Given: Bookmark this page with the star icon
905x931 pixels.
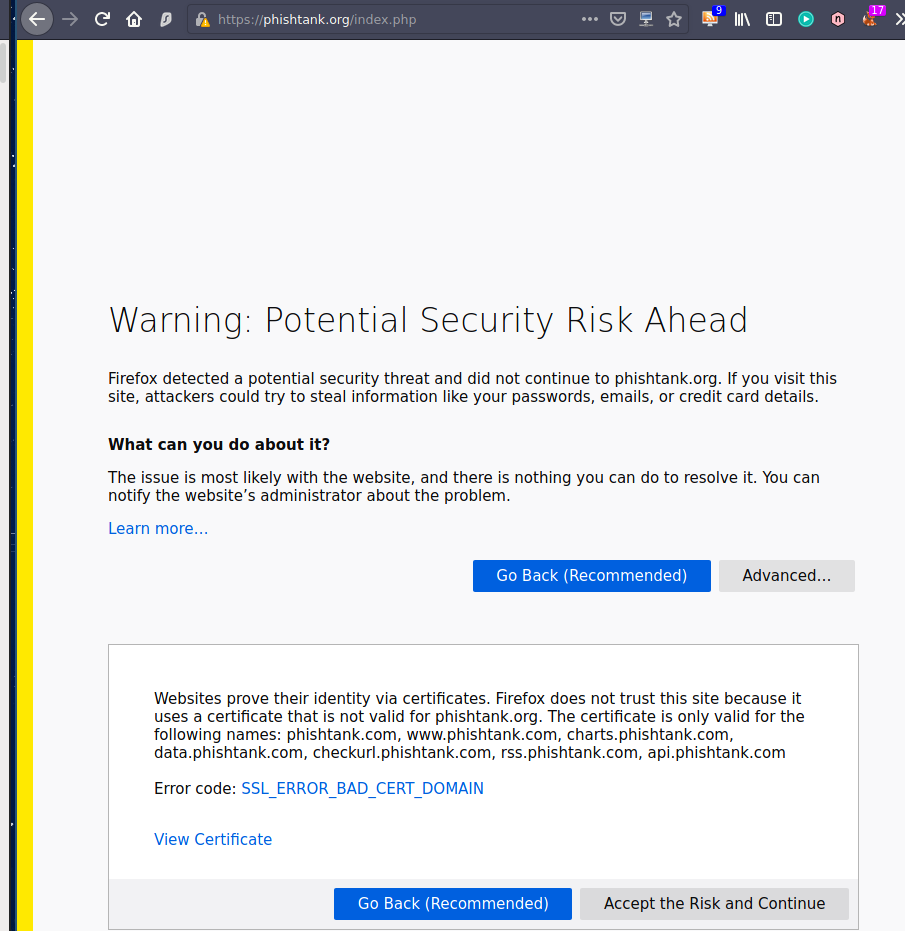Looking at the screenshot, I should point(674,20).
